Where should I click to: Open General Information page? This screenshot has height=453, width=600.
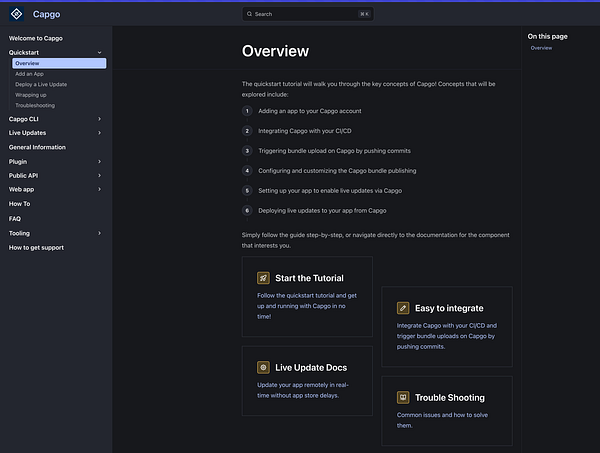click(x=37, y=147)
